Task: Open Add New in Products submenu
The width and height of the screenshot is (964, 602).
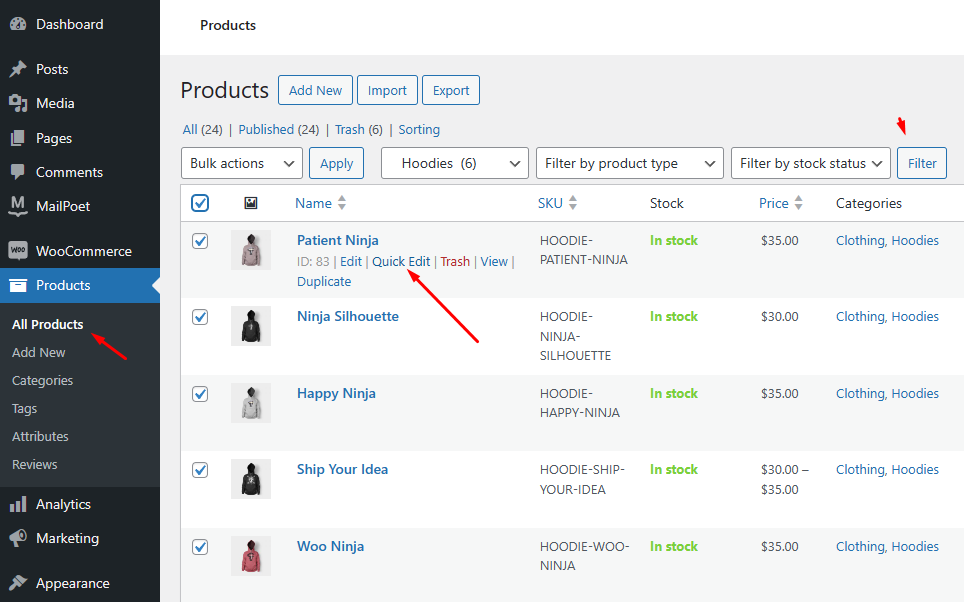Action: pyautogui.click(x=38, y=352)
